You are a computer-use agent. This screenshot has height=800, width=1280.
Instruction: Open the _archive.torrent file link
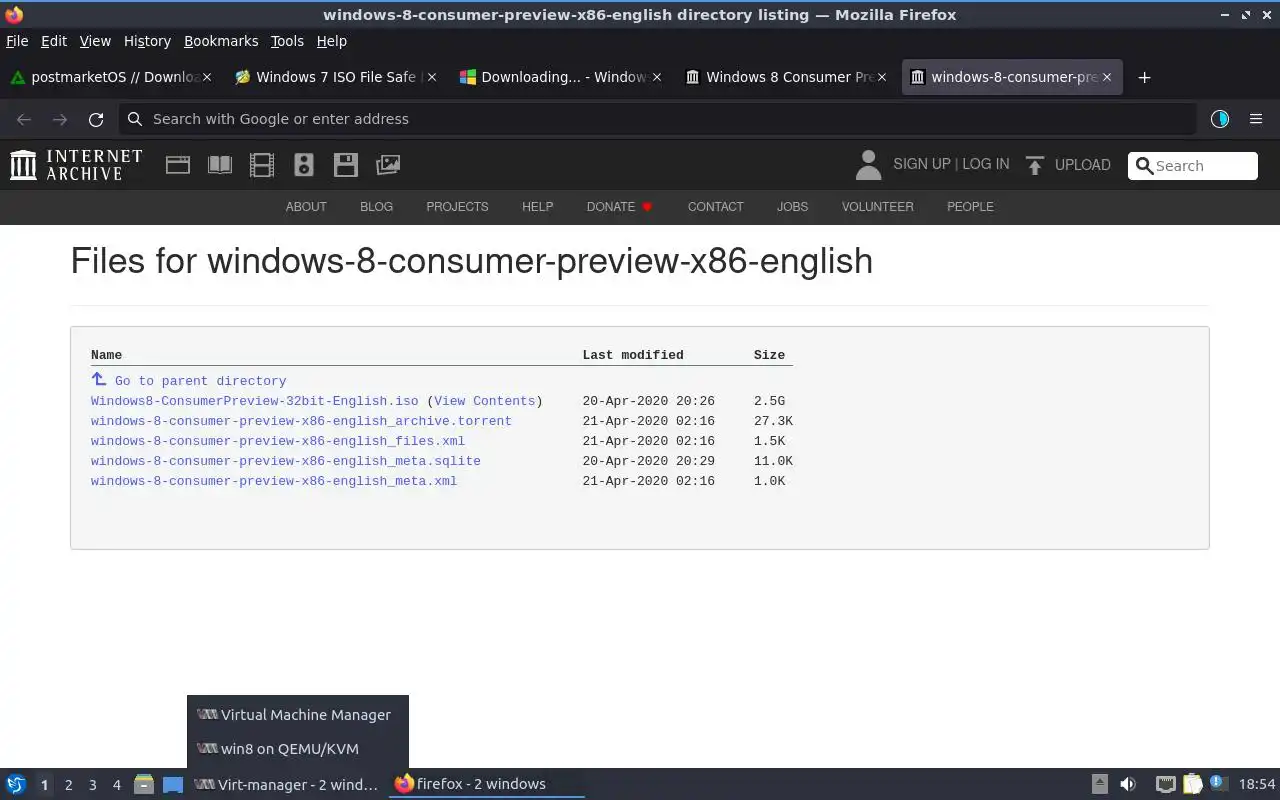(x=301, y=421)
